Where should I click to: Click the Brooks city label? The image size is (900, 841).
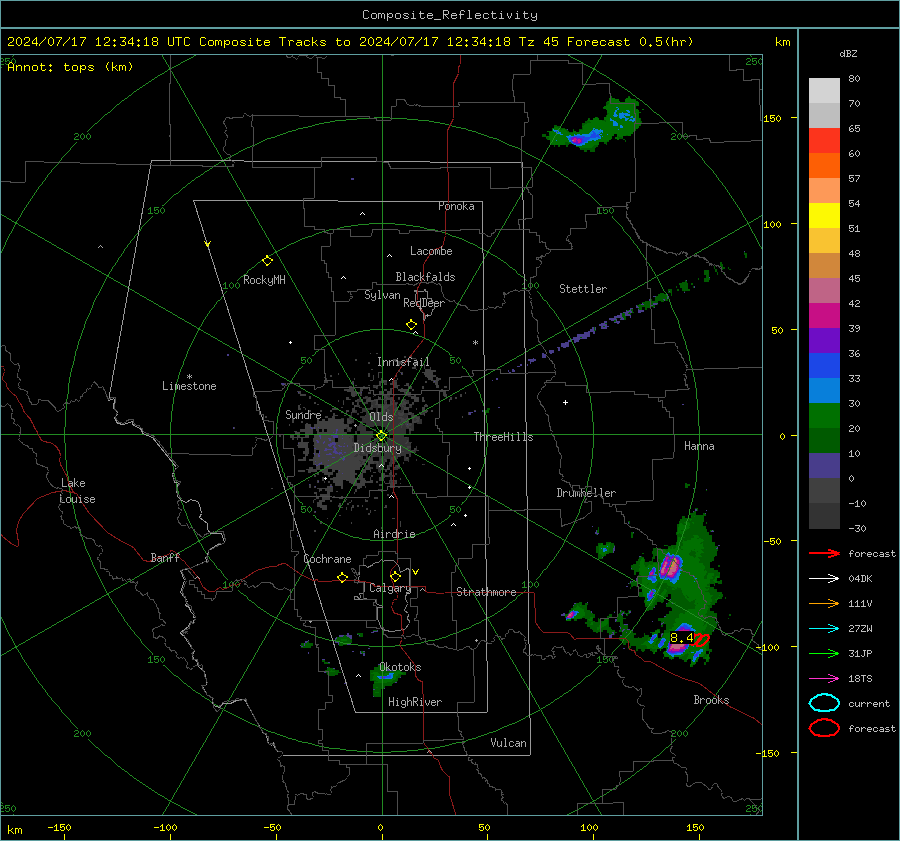point(711,700)
